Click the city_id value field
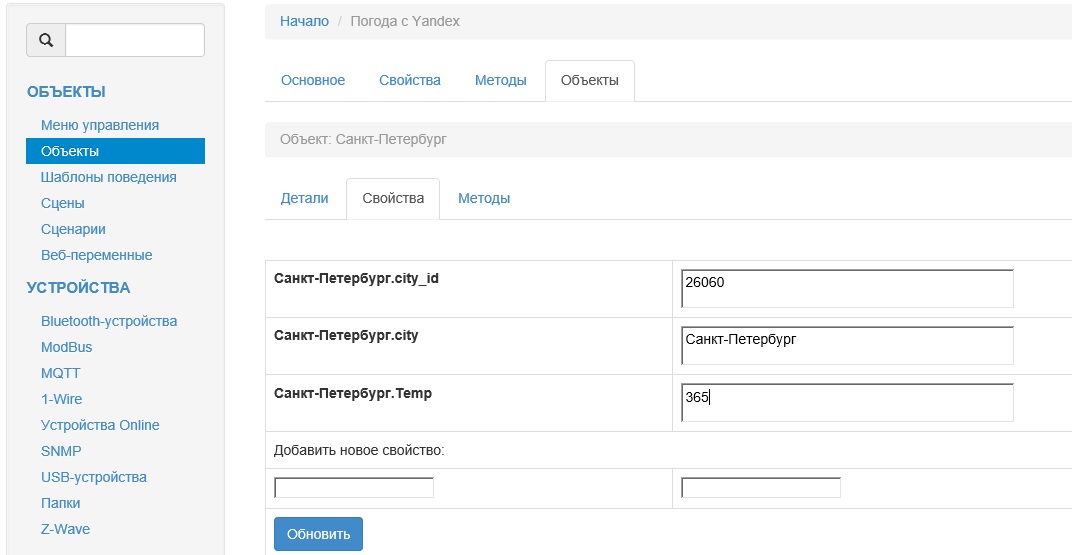Image resolution: width=1072 pixels, height=555 pixels. (x=846, y=288)
